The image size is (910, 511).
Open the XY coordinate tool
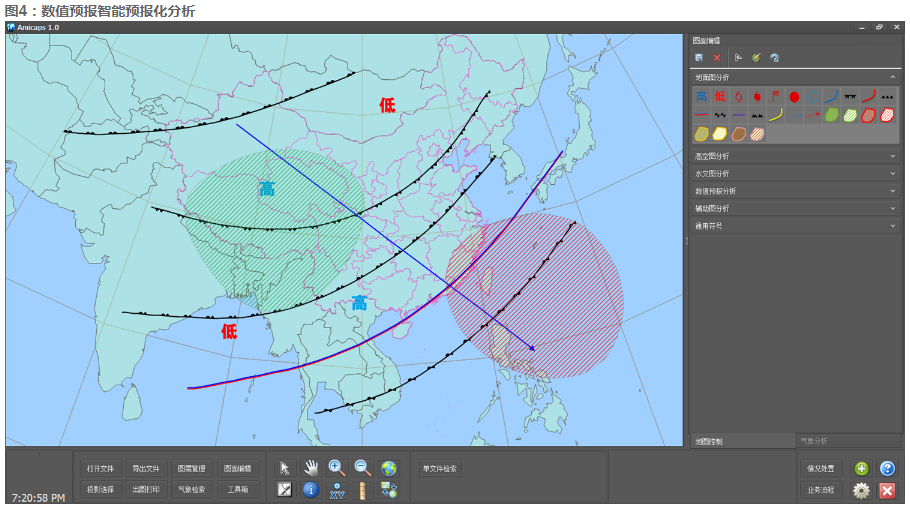(337, 490)
